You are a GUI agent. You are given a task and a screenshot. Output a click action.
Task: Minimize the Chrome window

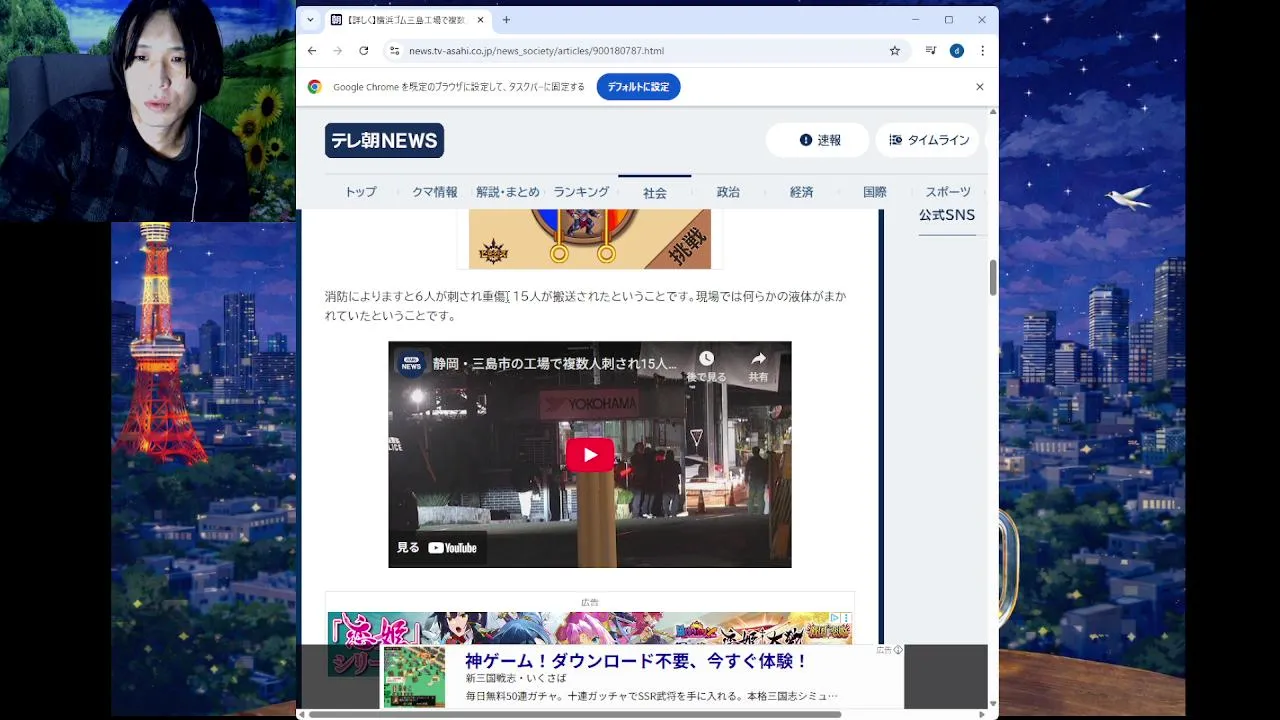click(x=915, y=20)
